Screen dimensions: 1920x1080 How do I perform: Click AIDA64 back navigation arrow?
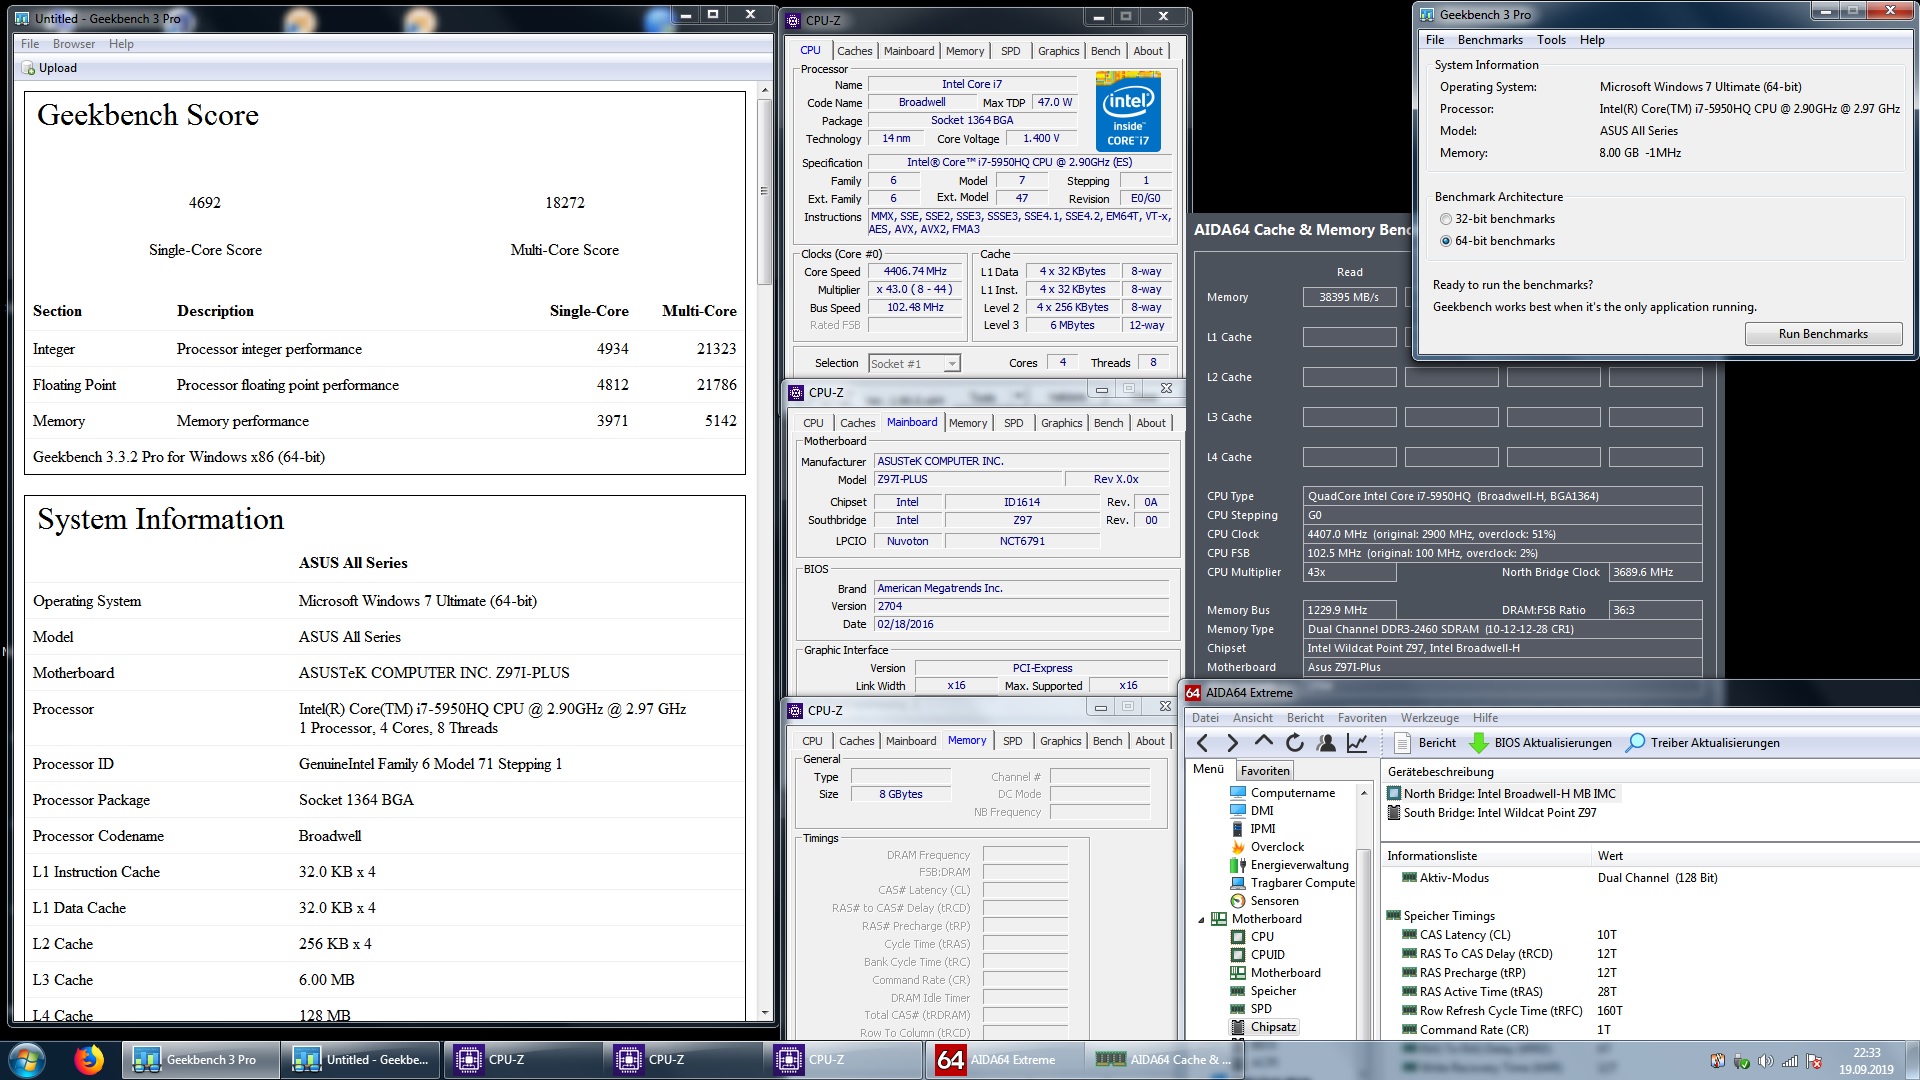tap(1202, 743)
